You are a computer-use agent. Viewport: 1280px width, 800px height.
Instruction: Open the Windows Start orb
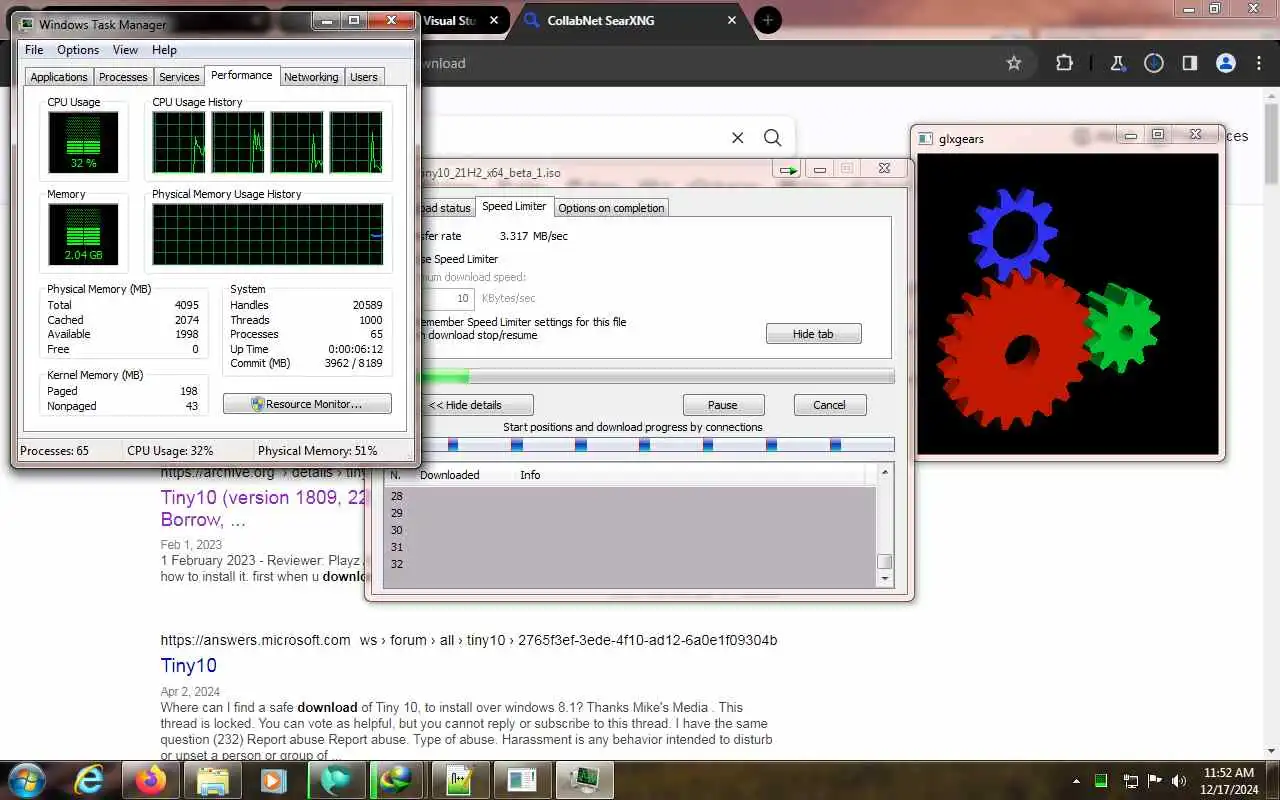click(26, 779)
